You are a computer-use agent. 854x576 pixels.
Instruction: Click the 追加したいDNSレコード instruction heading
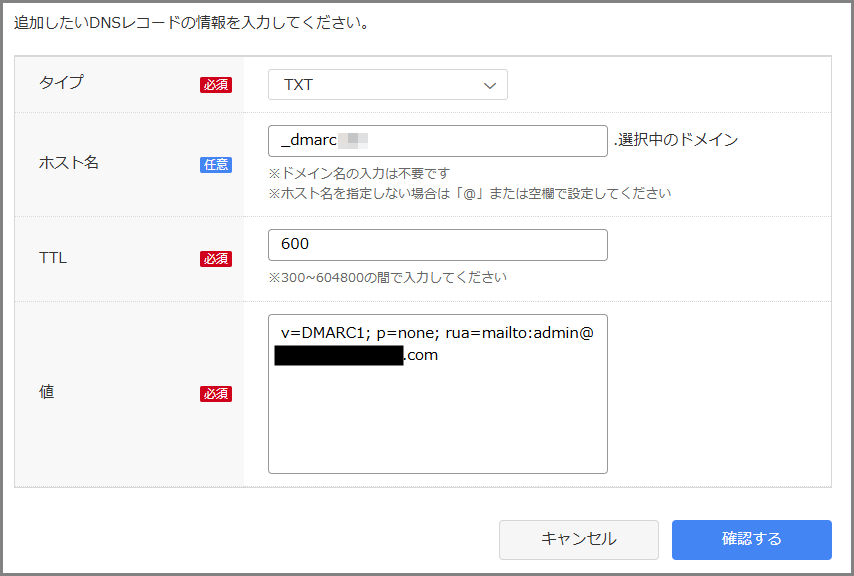(190, 22)
